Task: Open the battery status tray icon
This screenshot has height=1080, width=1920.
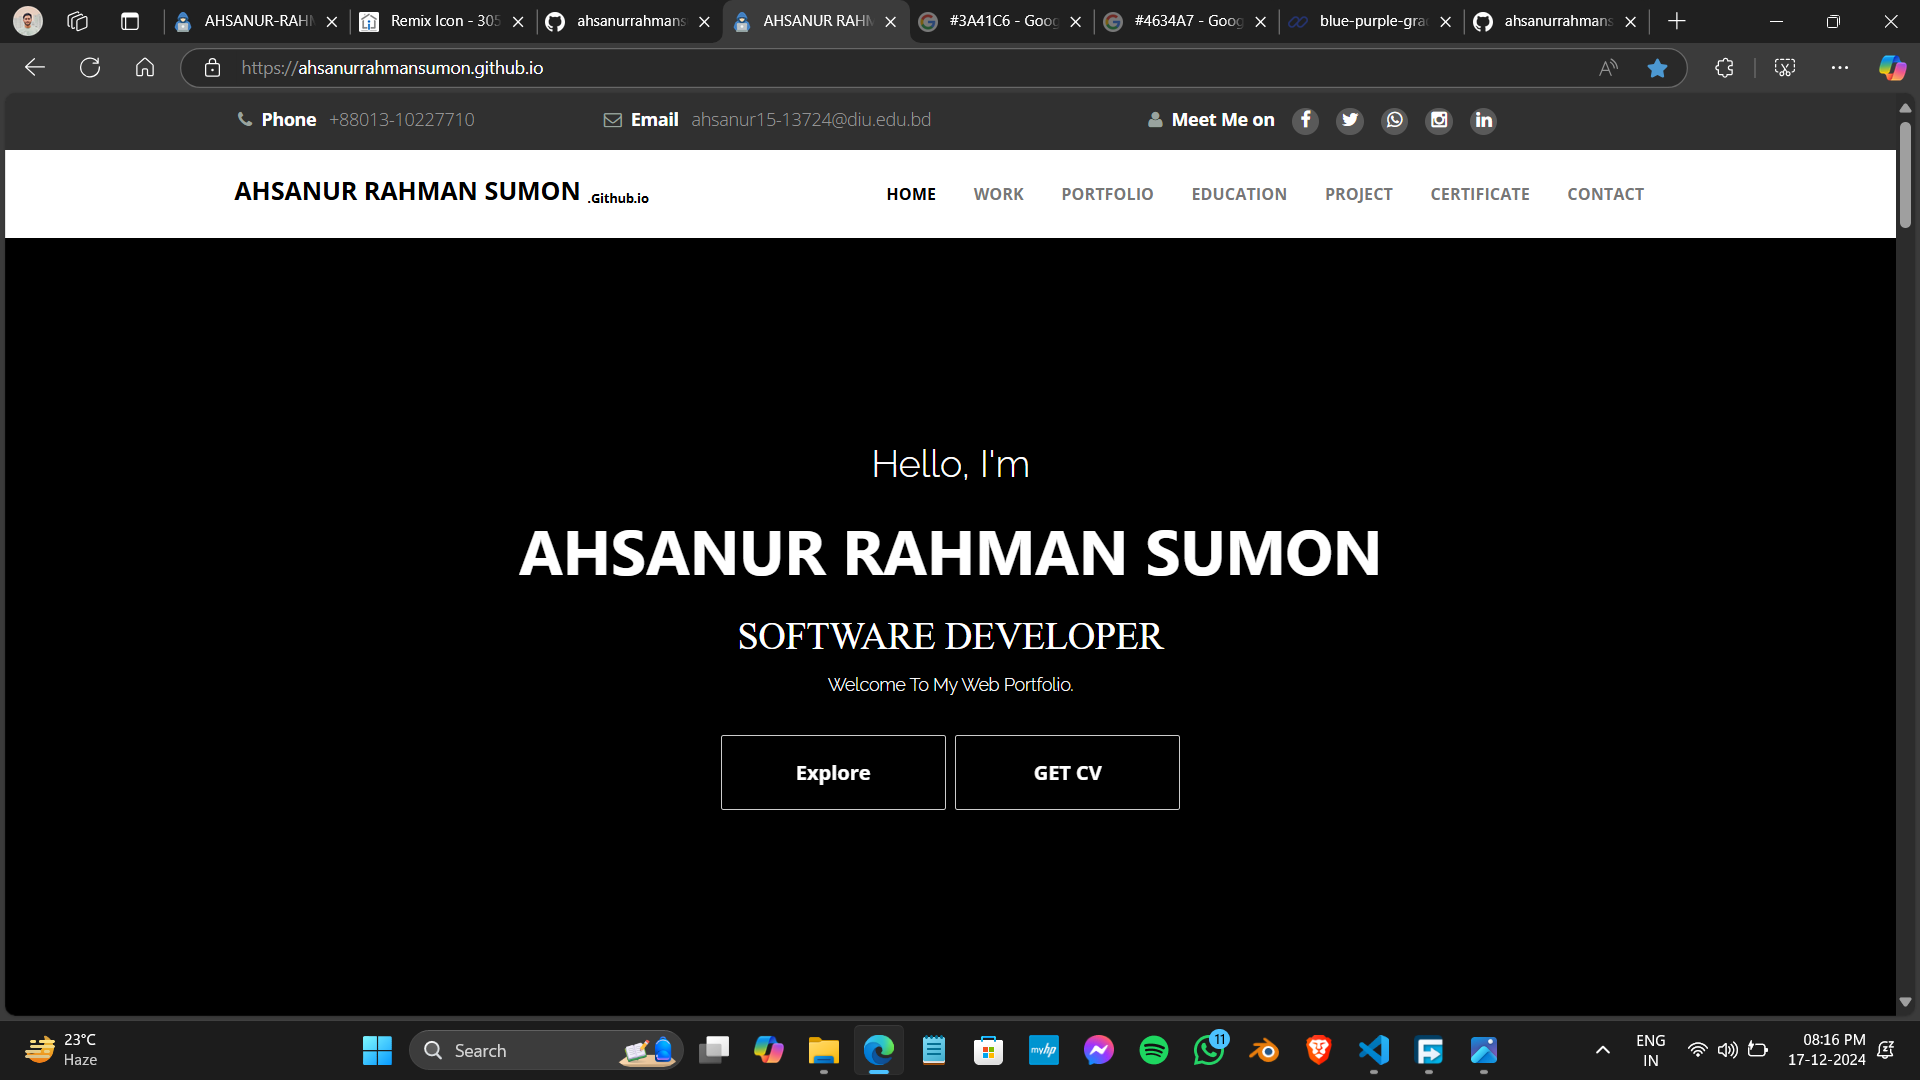Action: [x=1758, y=1050]
